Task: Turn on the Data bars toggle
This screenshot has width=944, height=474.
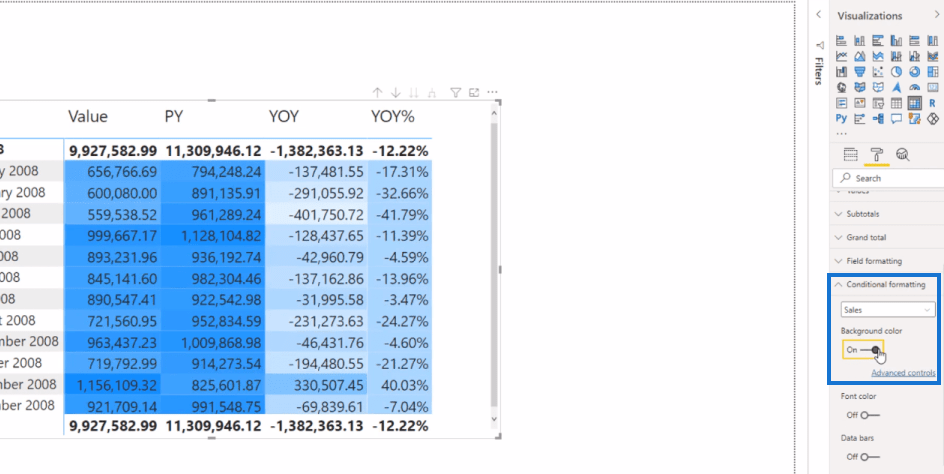Action: click(x=870, y=457)
